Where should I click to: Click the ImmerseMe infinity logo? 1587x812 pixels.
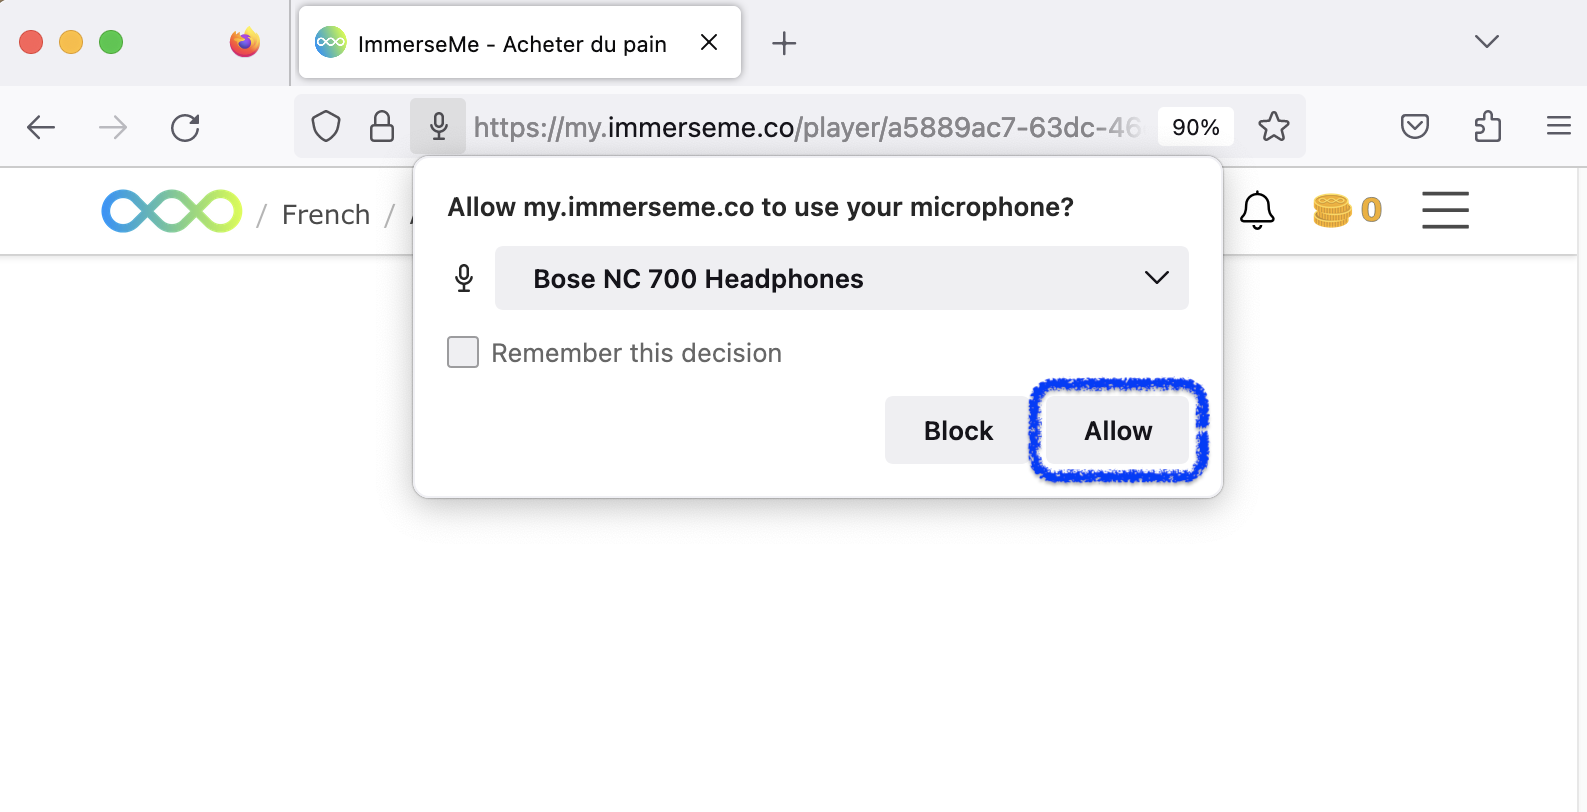coord(171,211)
